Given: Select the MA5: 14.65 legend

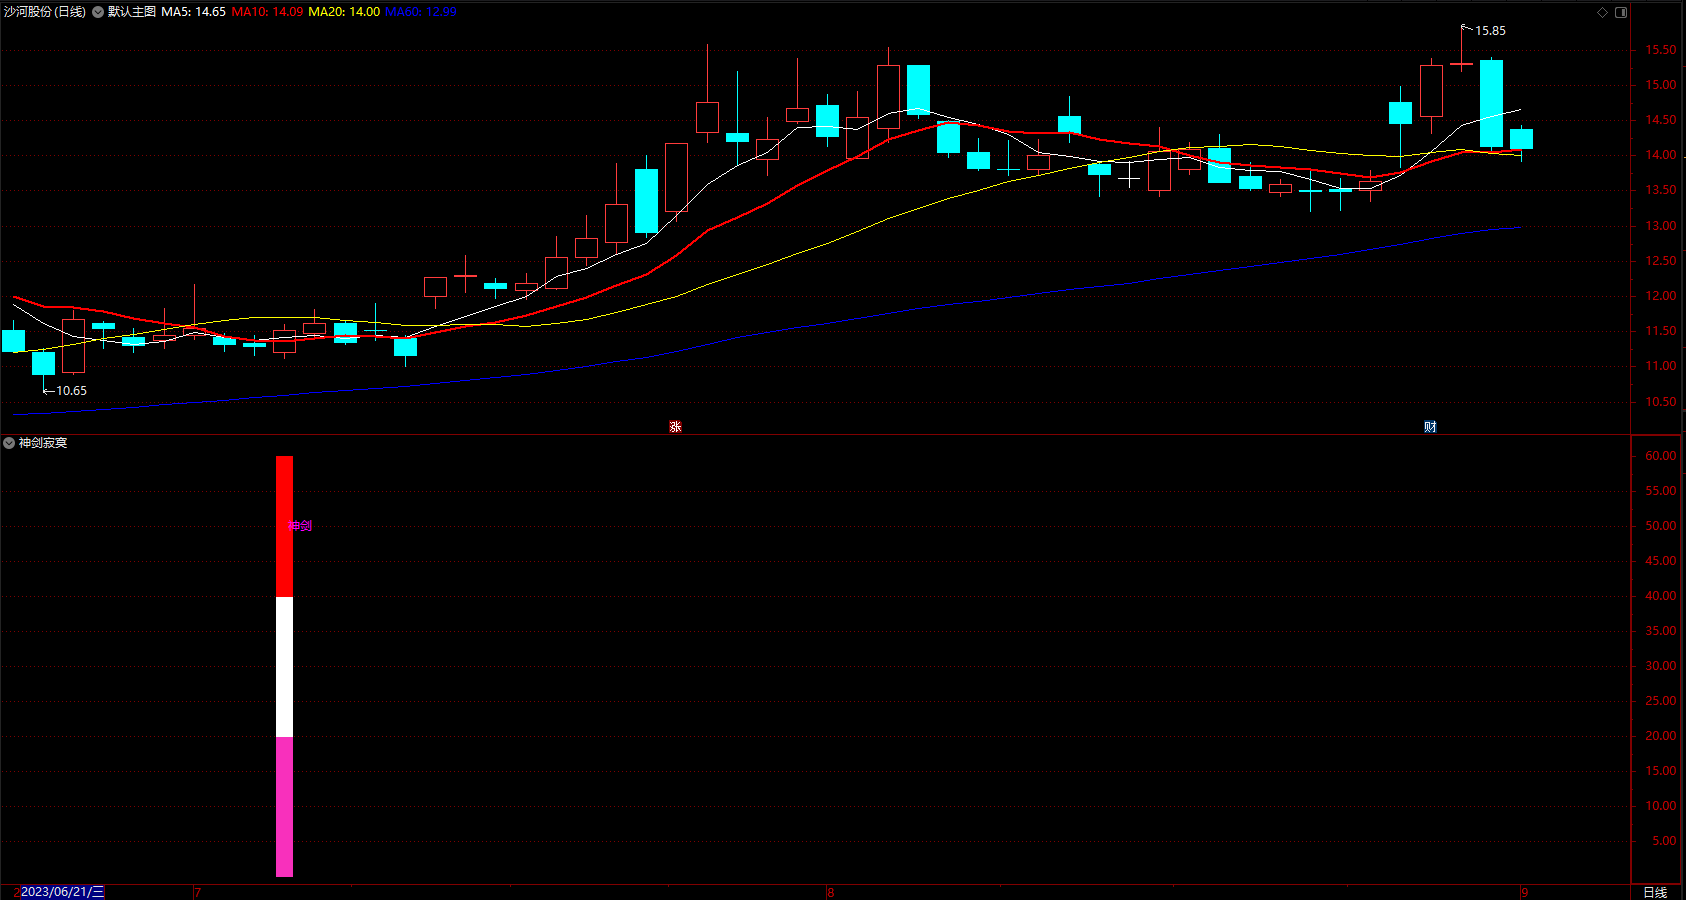Looking at the screenshot, I should (x=194, y=12).
